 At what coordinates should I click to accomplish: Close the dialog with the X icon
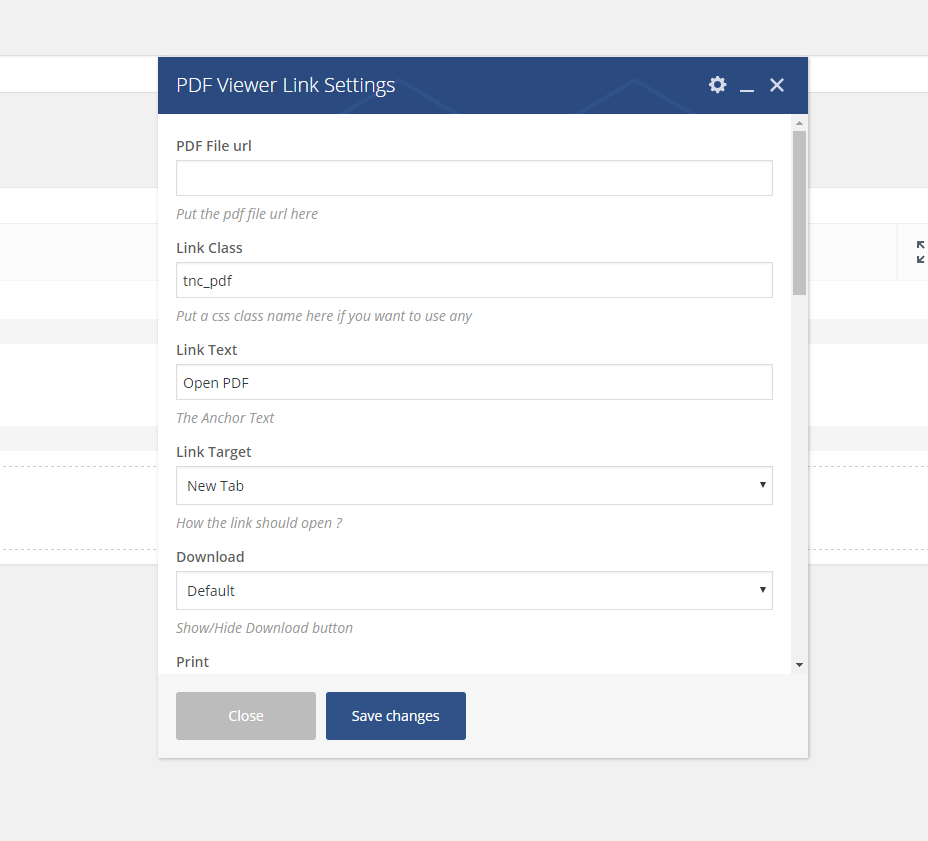pyautogui.click(x=777, y=85)
